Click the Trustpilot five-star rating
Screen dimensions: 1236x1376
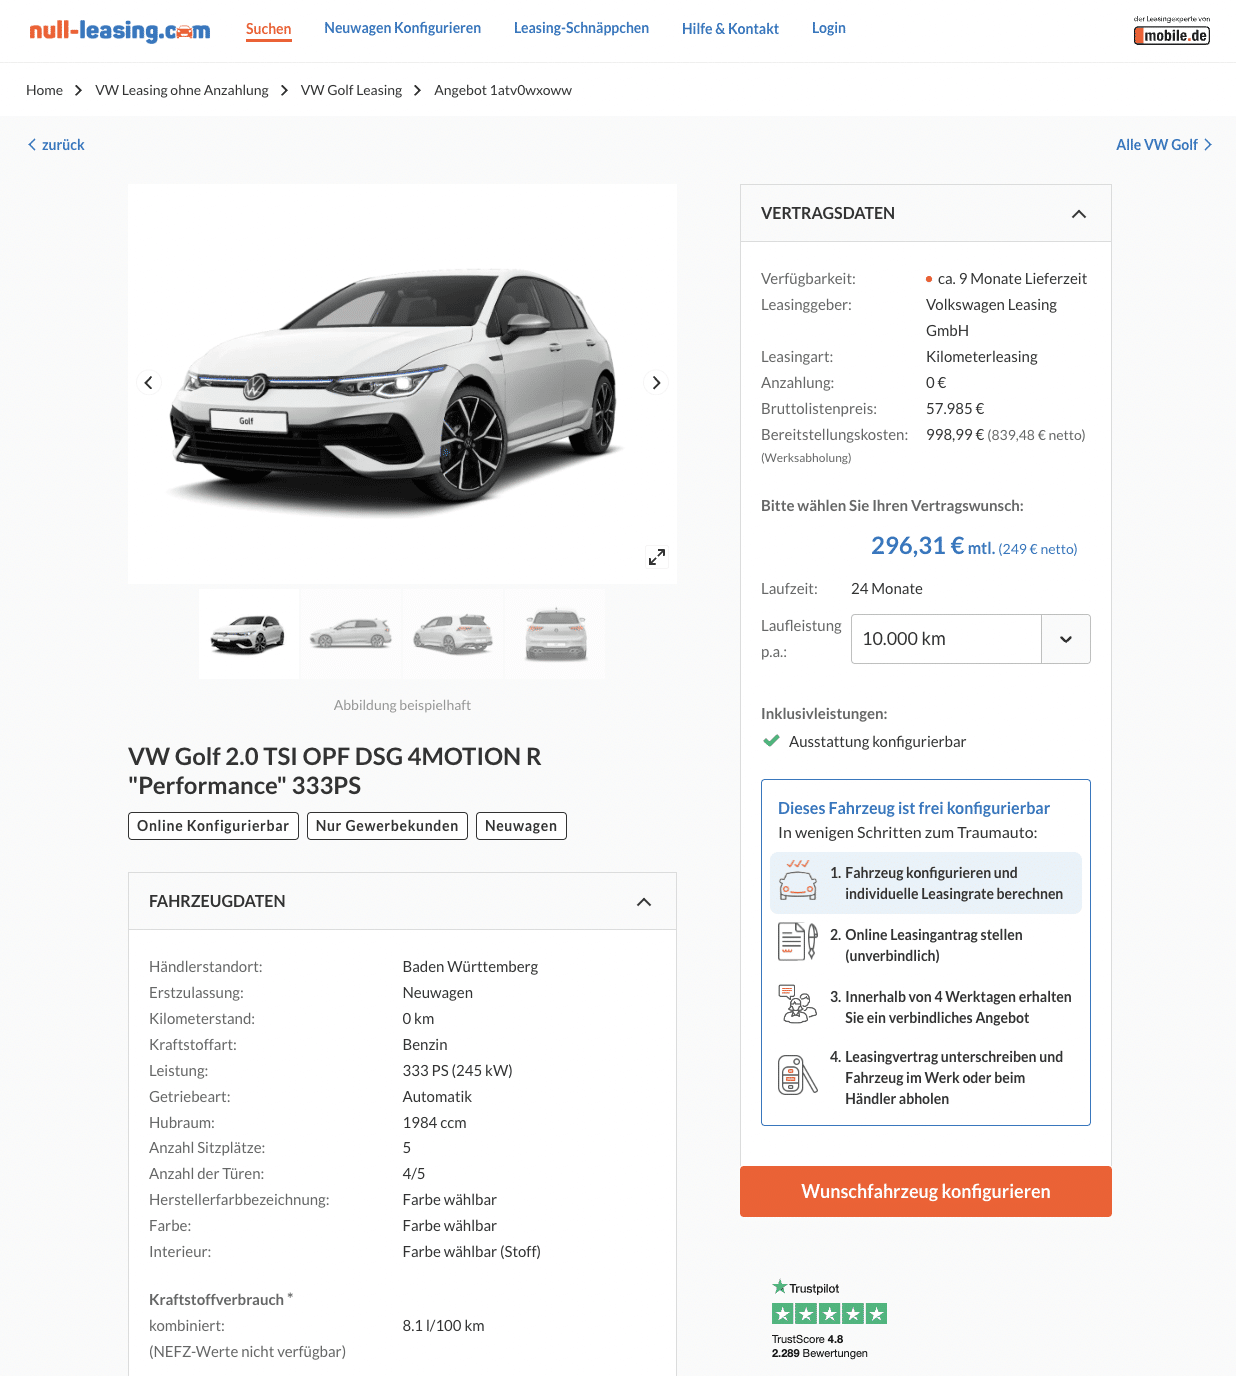[829, 1314]
